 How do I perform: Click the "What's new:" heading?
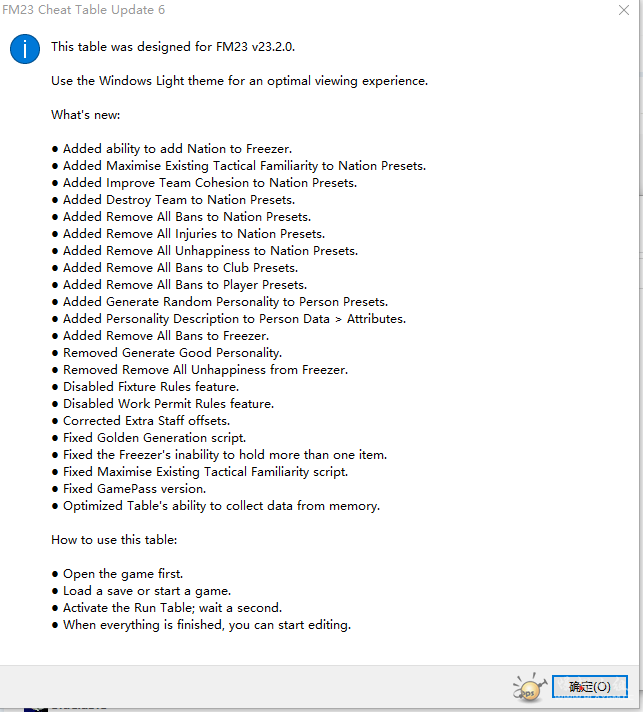(85, 115)
